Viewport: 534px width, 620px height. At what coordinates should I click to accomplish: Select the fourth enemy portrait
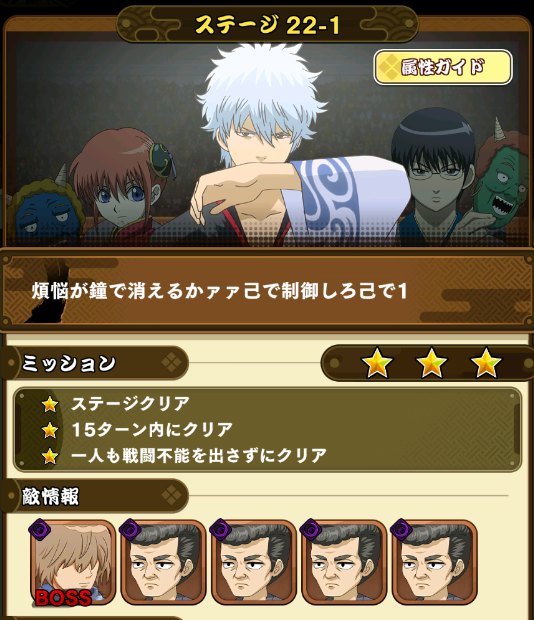coord(344,563)
